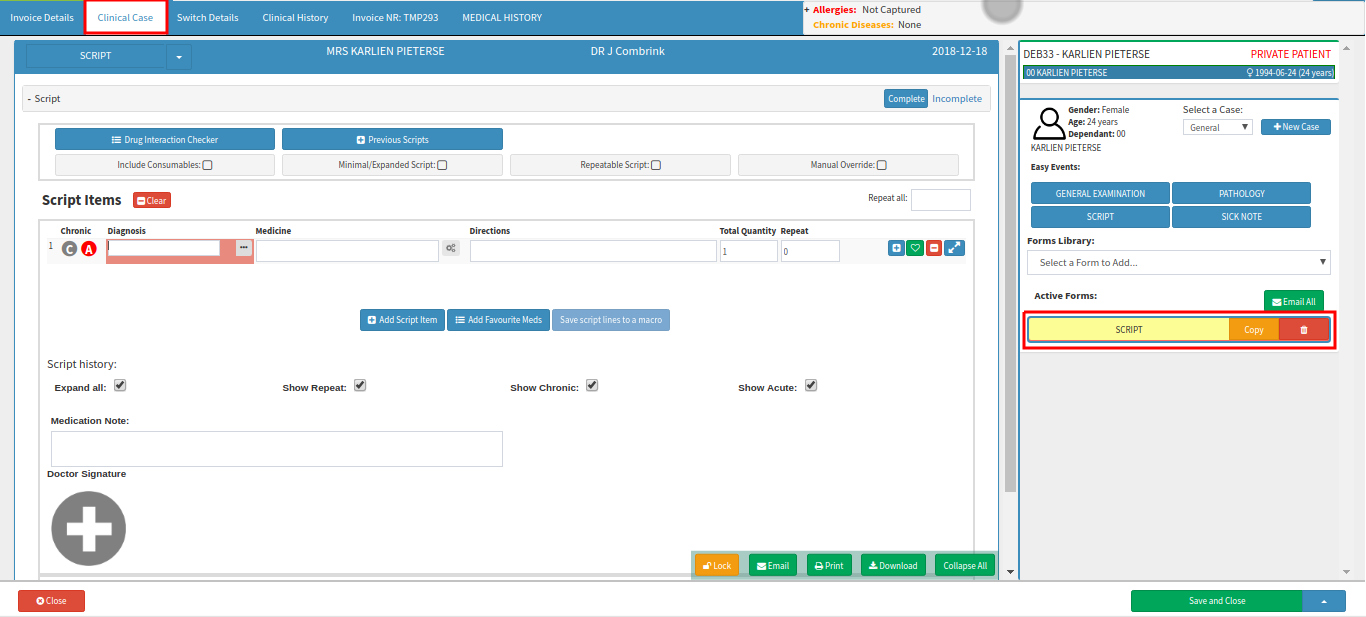Click the medicine settings gears icon
This screenshot has height=617, width=1366.
(x=451, y=249)
